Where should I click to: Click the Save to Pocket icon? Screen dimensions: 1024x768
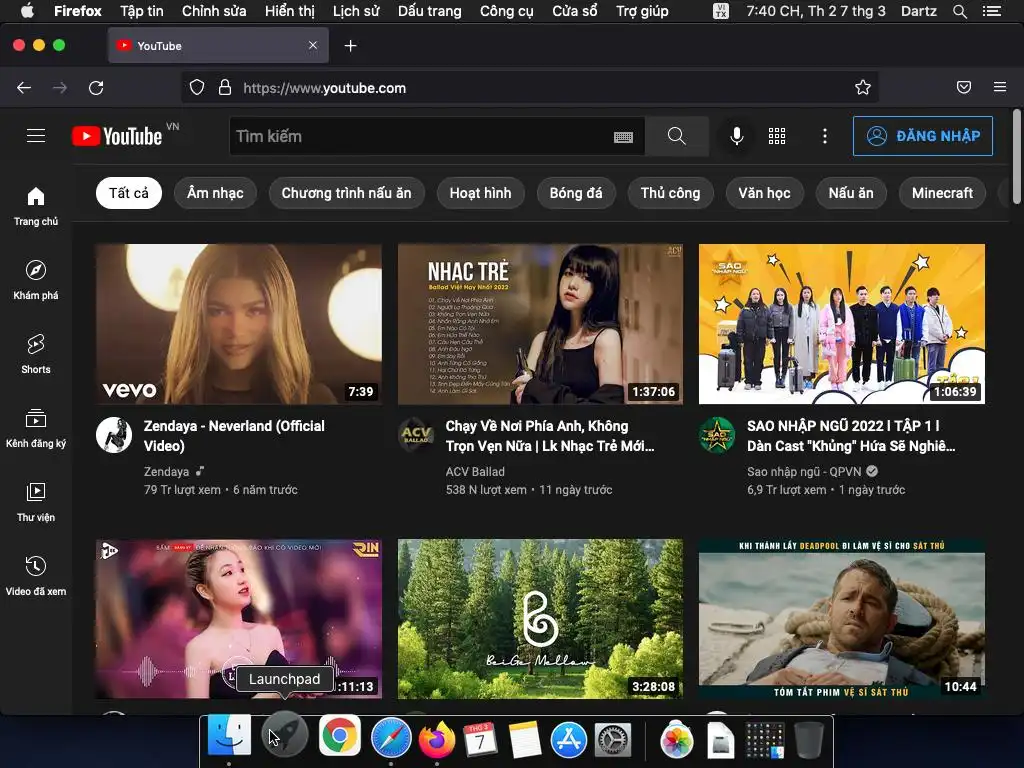pyautogui.click(x=964, y=88)
